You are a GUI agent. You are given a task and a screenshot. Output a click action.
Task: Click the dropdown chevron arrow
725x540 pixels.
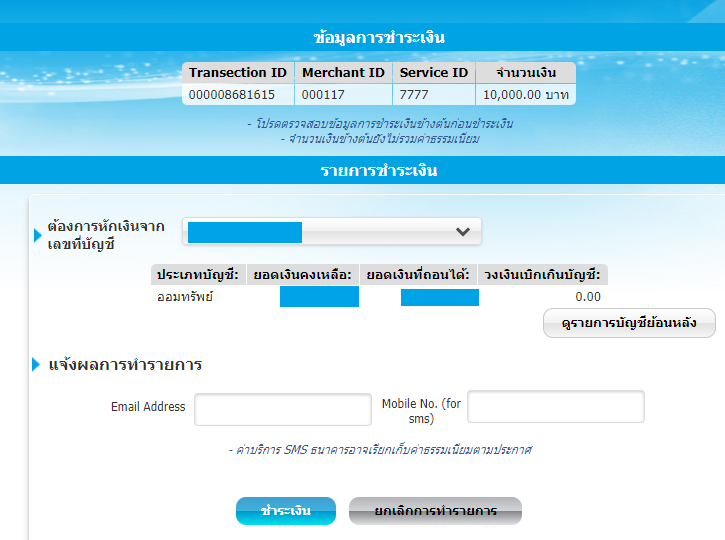pos(463,232)
